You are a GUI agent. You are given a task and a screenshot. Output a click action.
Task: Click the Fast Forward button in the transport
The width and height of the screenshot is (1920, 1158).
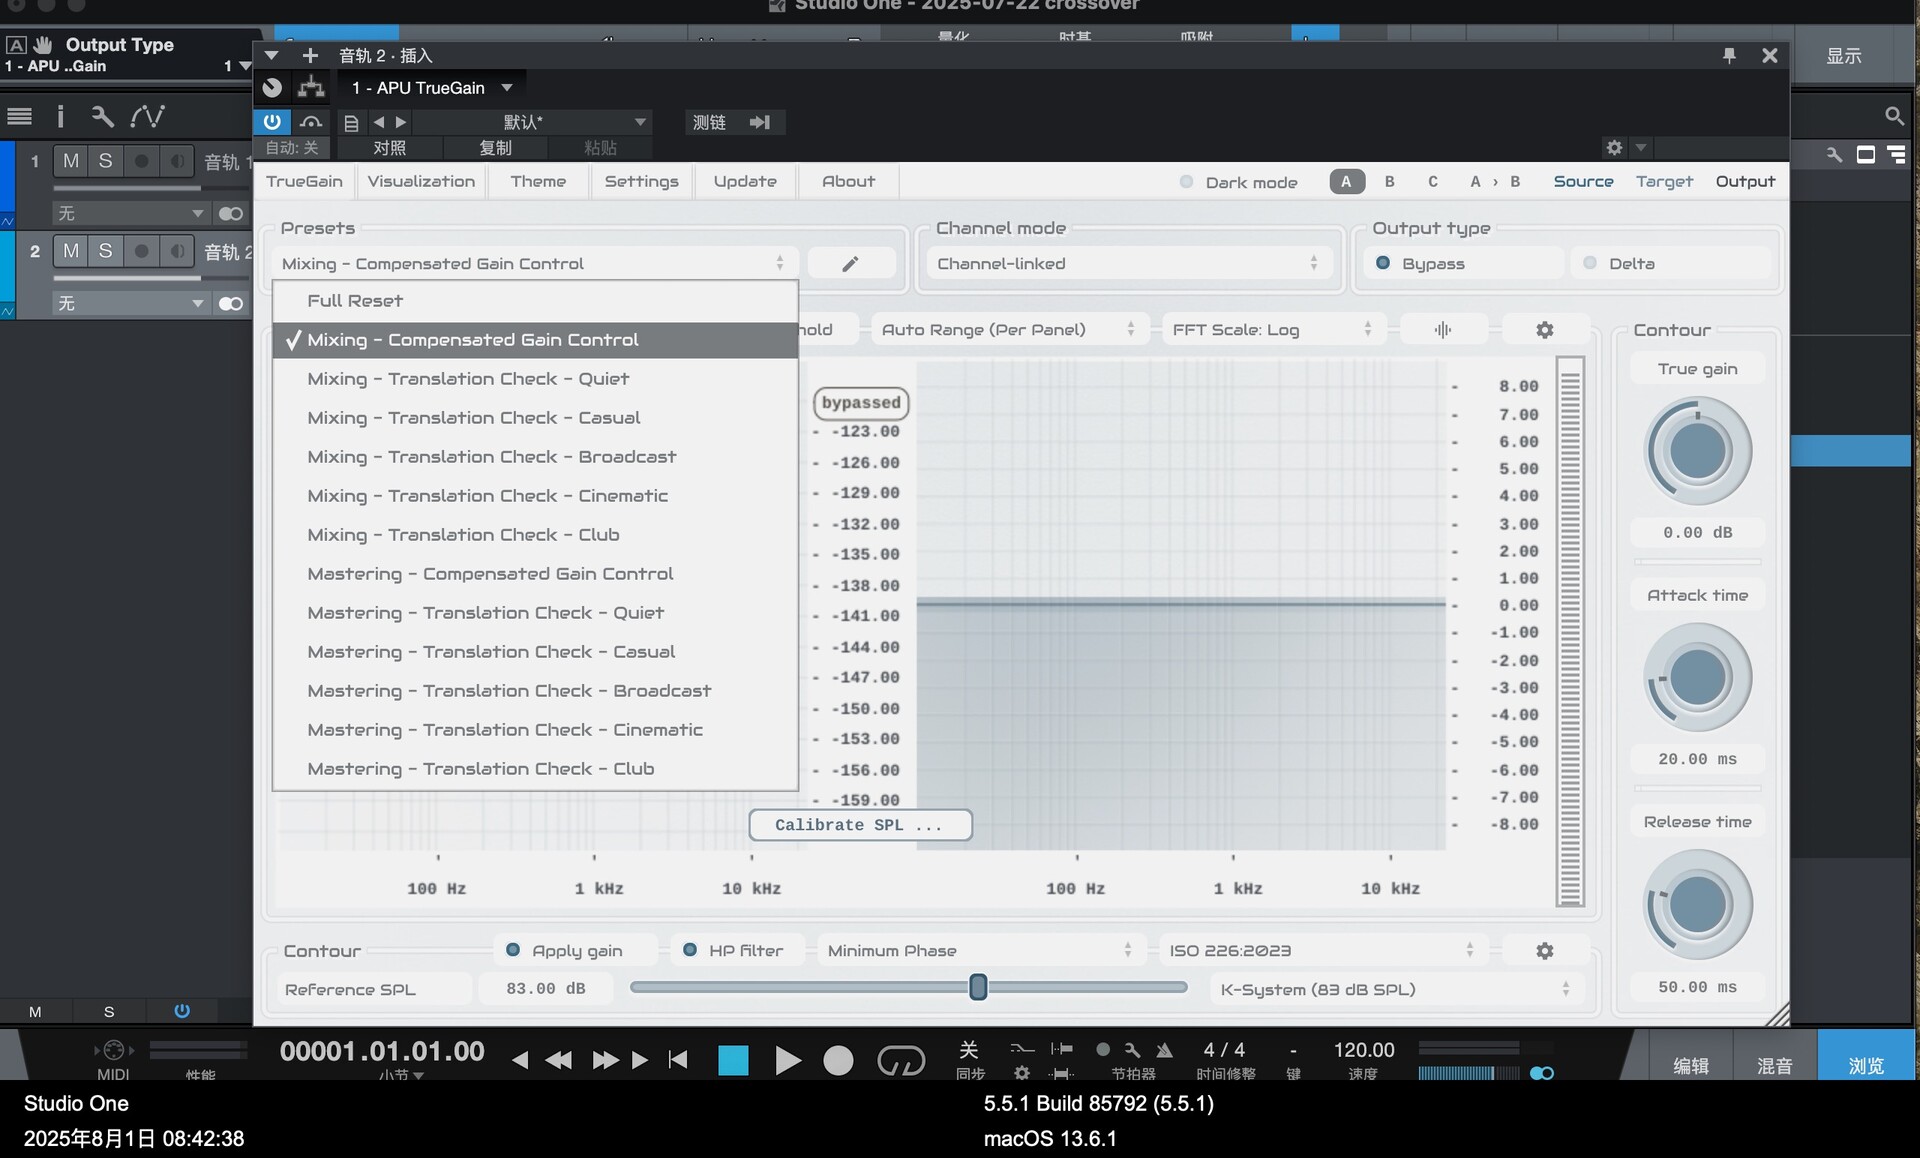coord(605,1060)
